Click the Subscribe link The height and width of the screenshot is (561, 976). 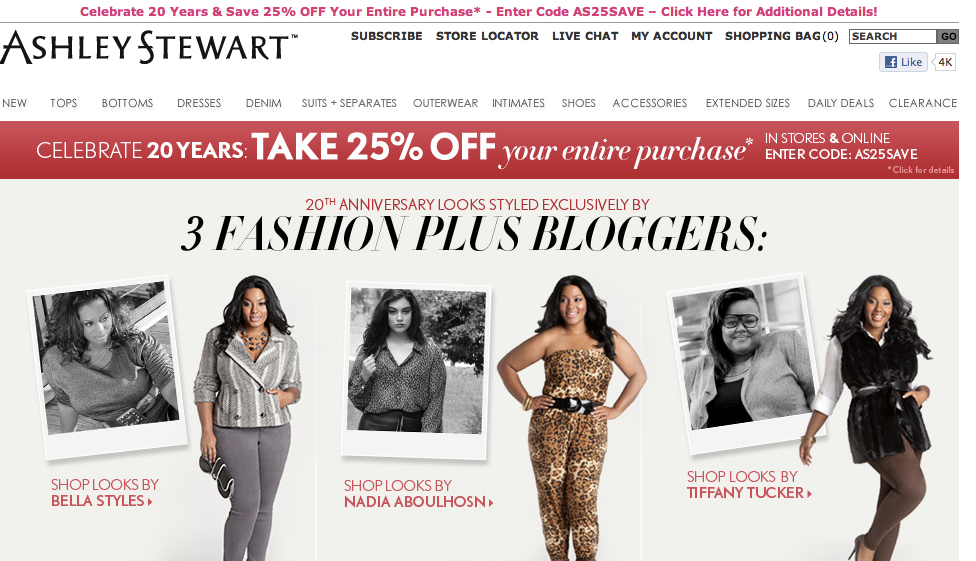[387, 36]
